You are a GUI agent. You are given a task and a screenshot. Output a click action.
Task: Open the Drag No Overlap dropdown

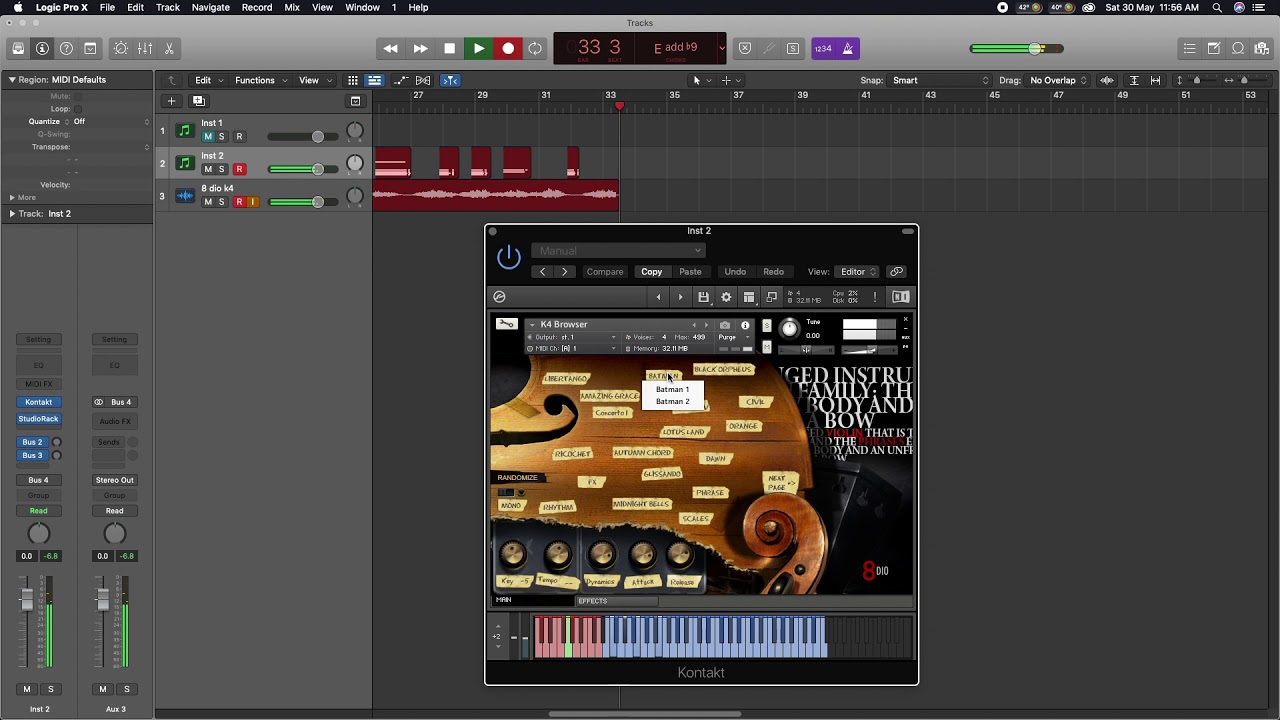[1058, 80]
